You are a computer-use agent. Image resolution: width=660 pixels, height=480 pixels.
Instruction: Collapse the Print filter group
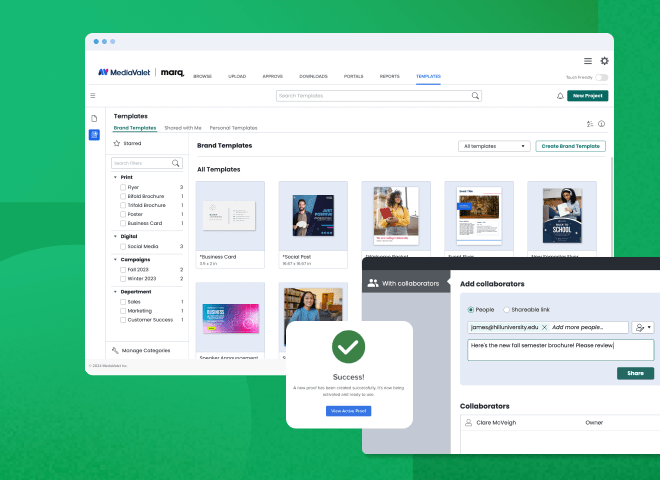coord(115,177)
